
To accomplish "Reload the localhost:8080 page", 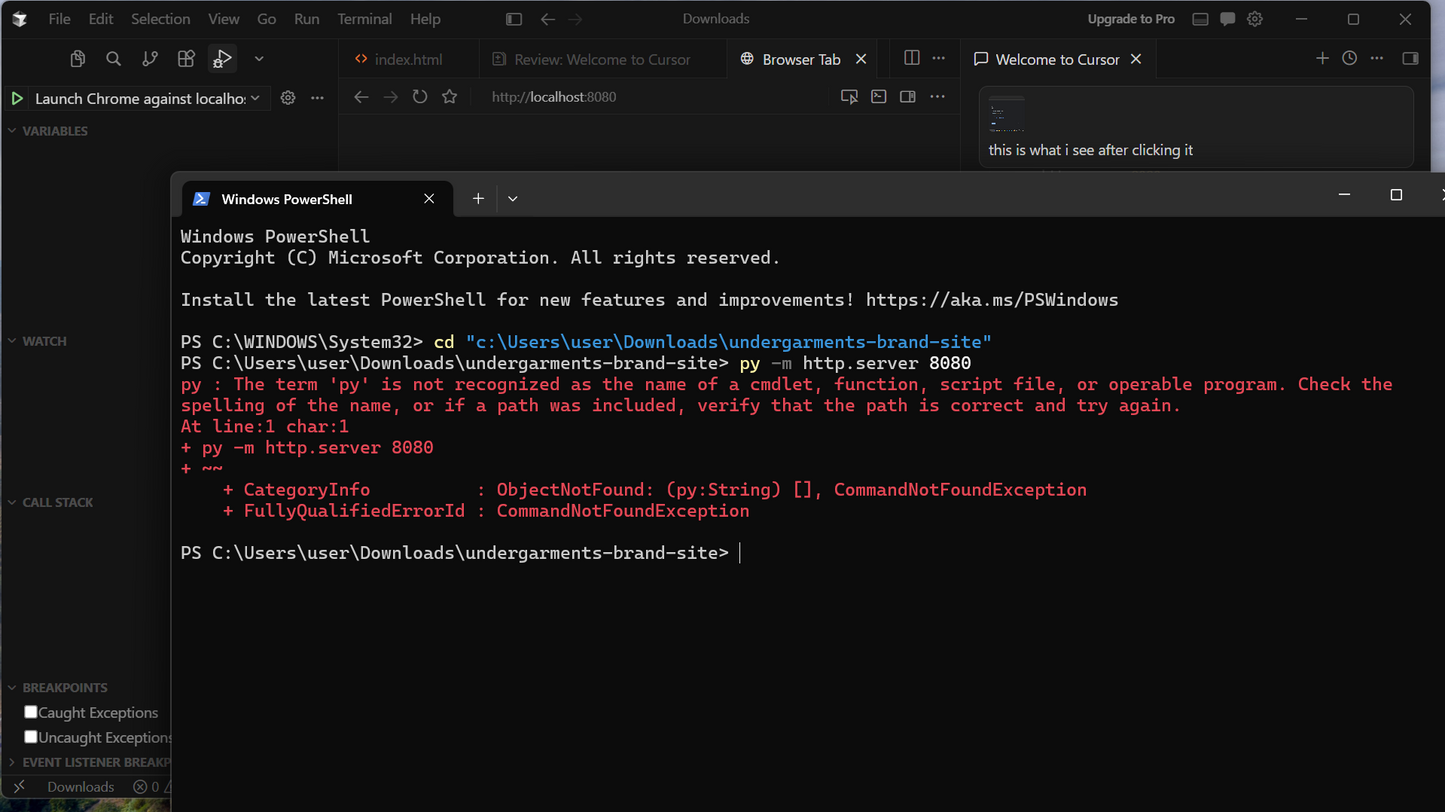I will [420, 97].
